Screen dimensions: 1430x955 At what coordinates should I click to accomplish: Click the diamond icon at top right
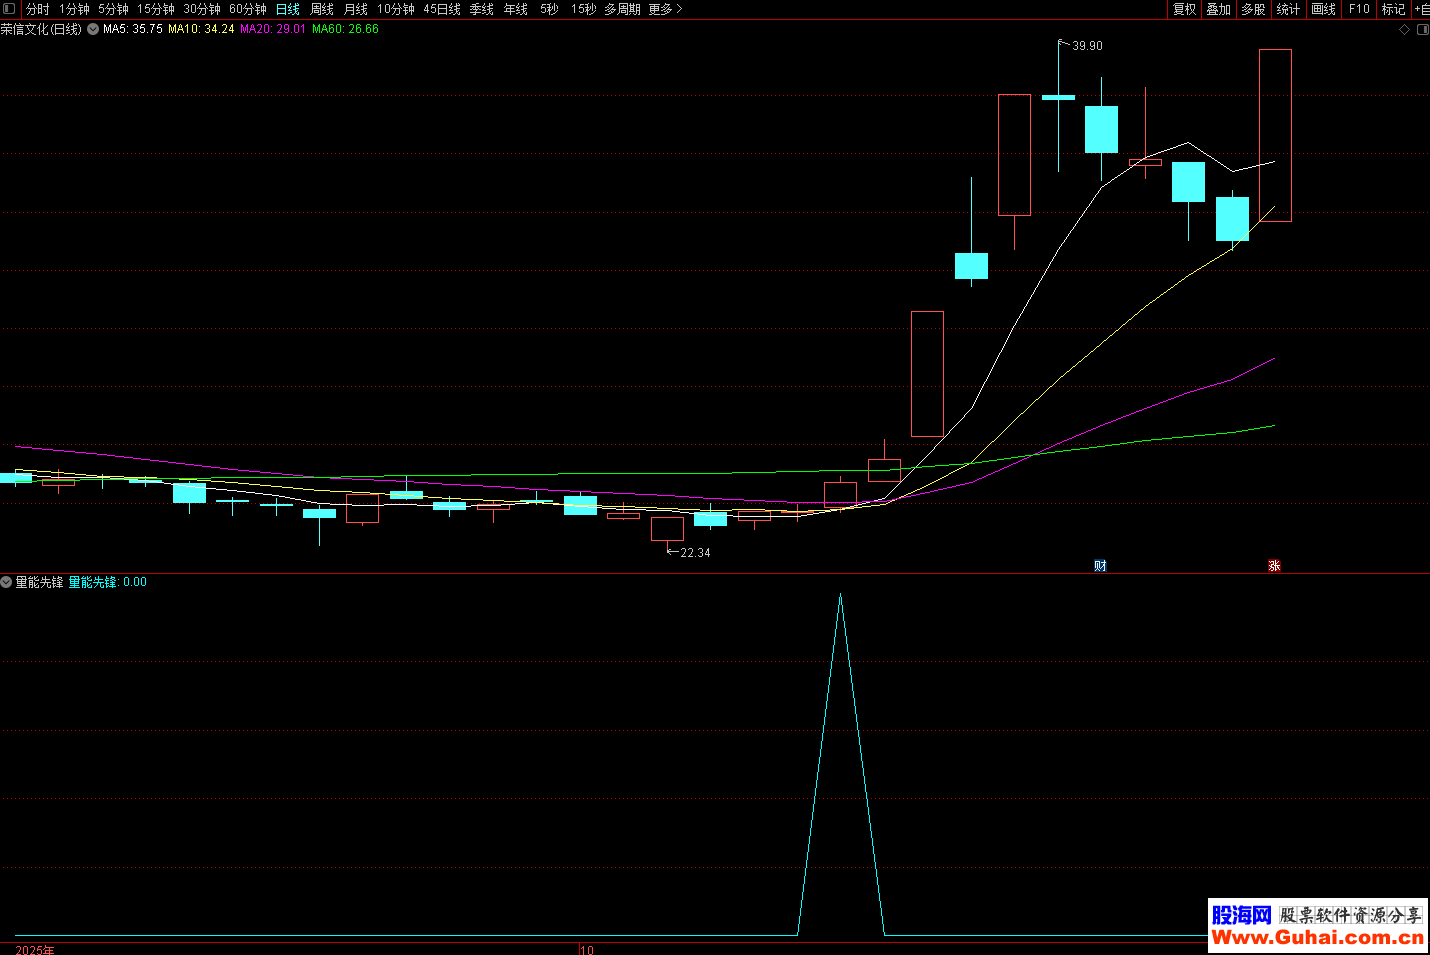coord(1404,30)
